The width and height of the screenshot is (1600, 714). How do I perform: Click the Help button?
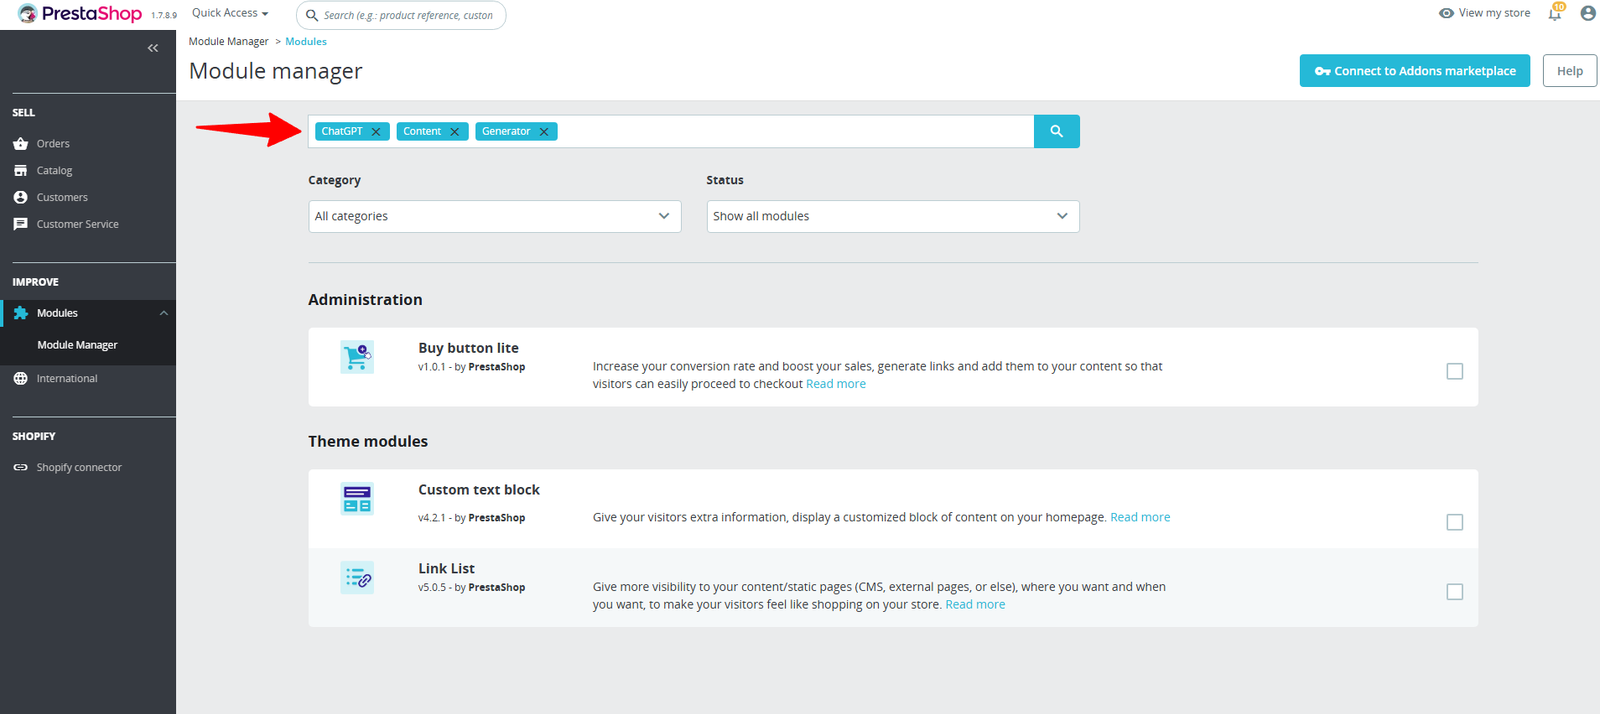coord(1570,70)
